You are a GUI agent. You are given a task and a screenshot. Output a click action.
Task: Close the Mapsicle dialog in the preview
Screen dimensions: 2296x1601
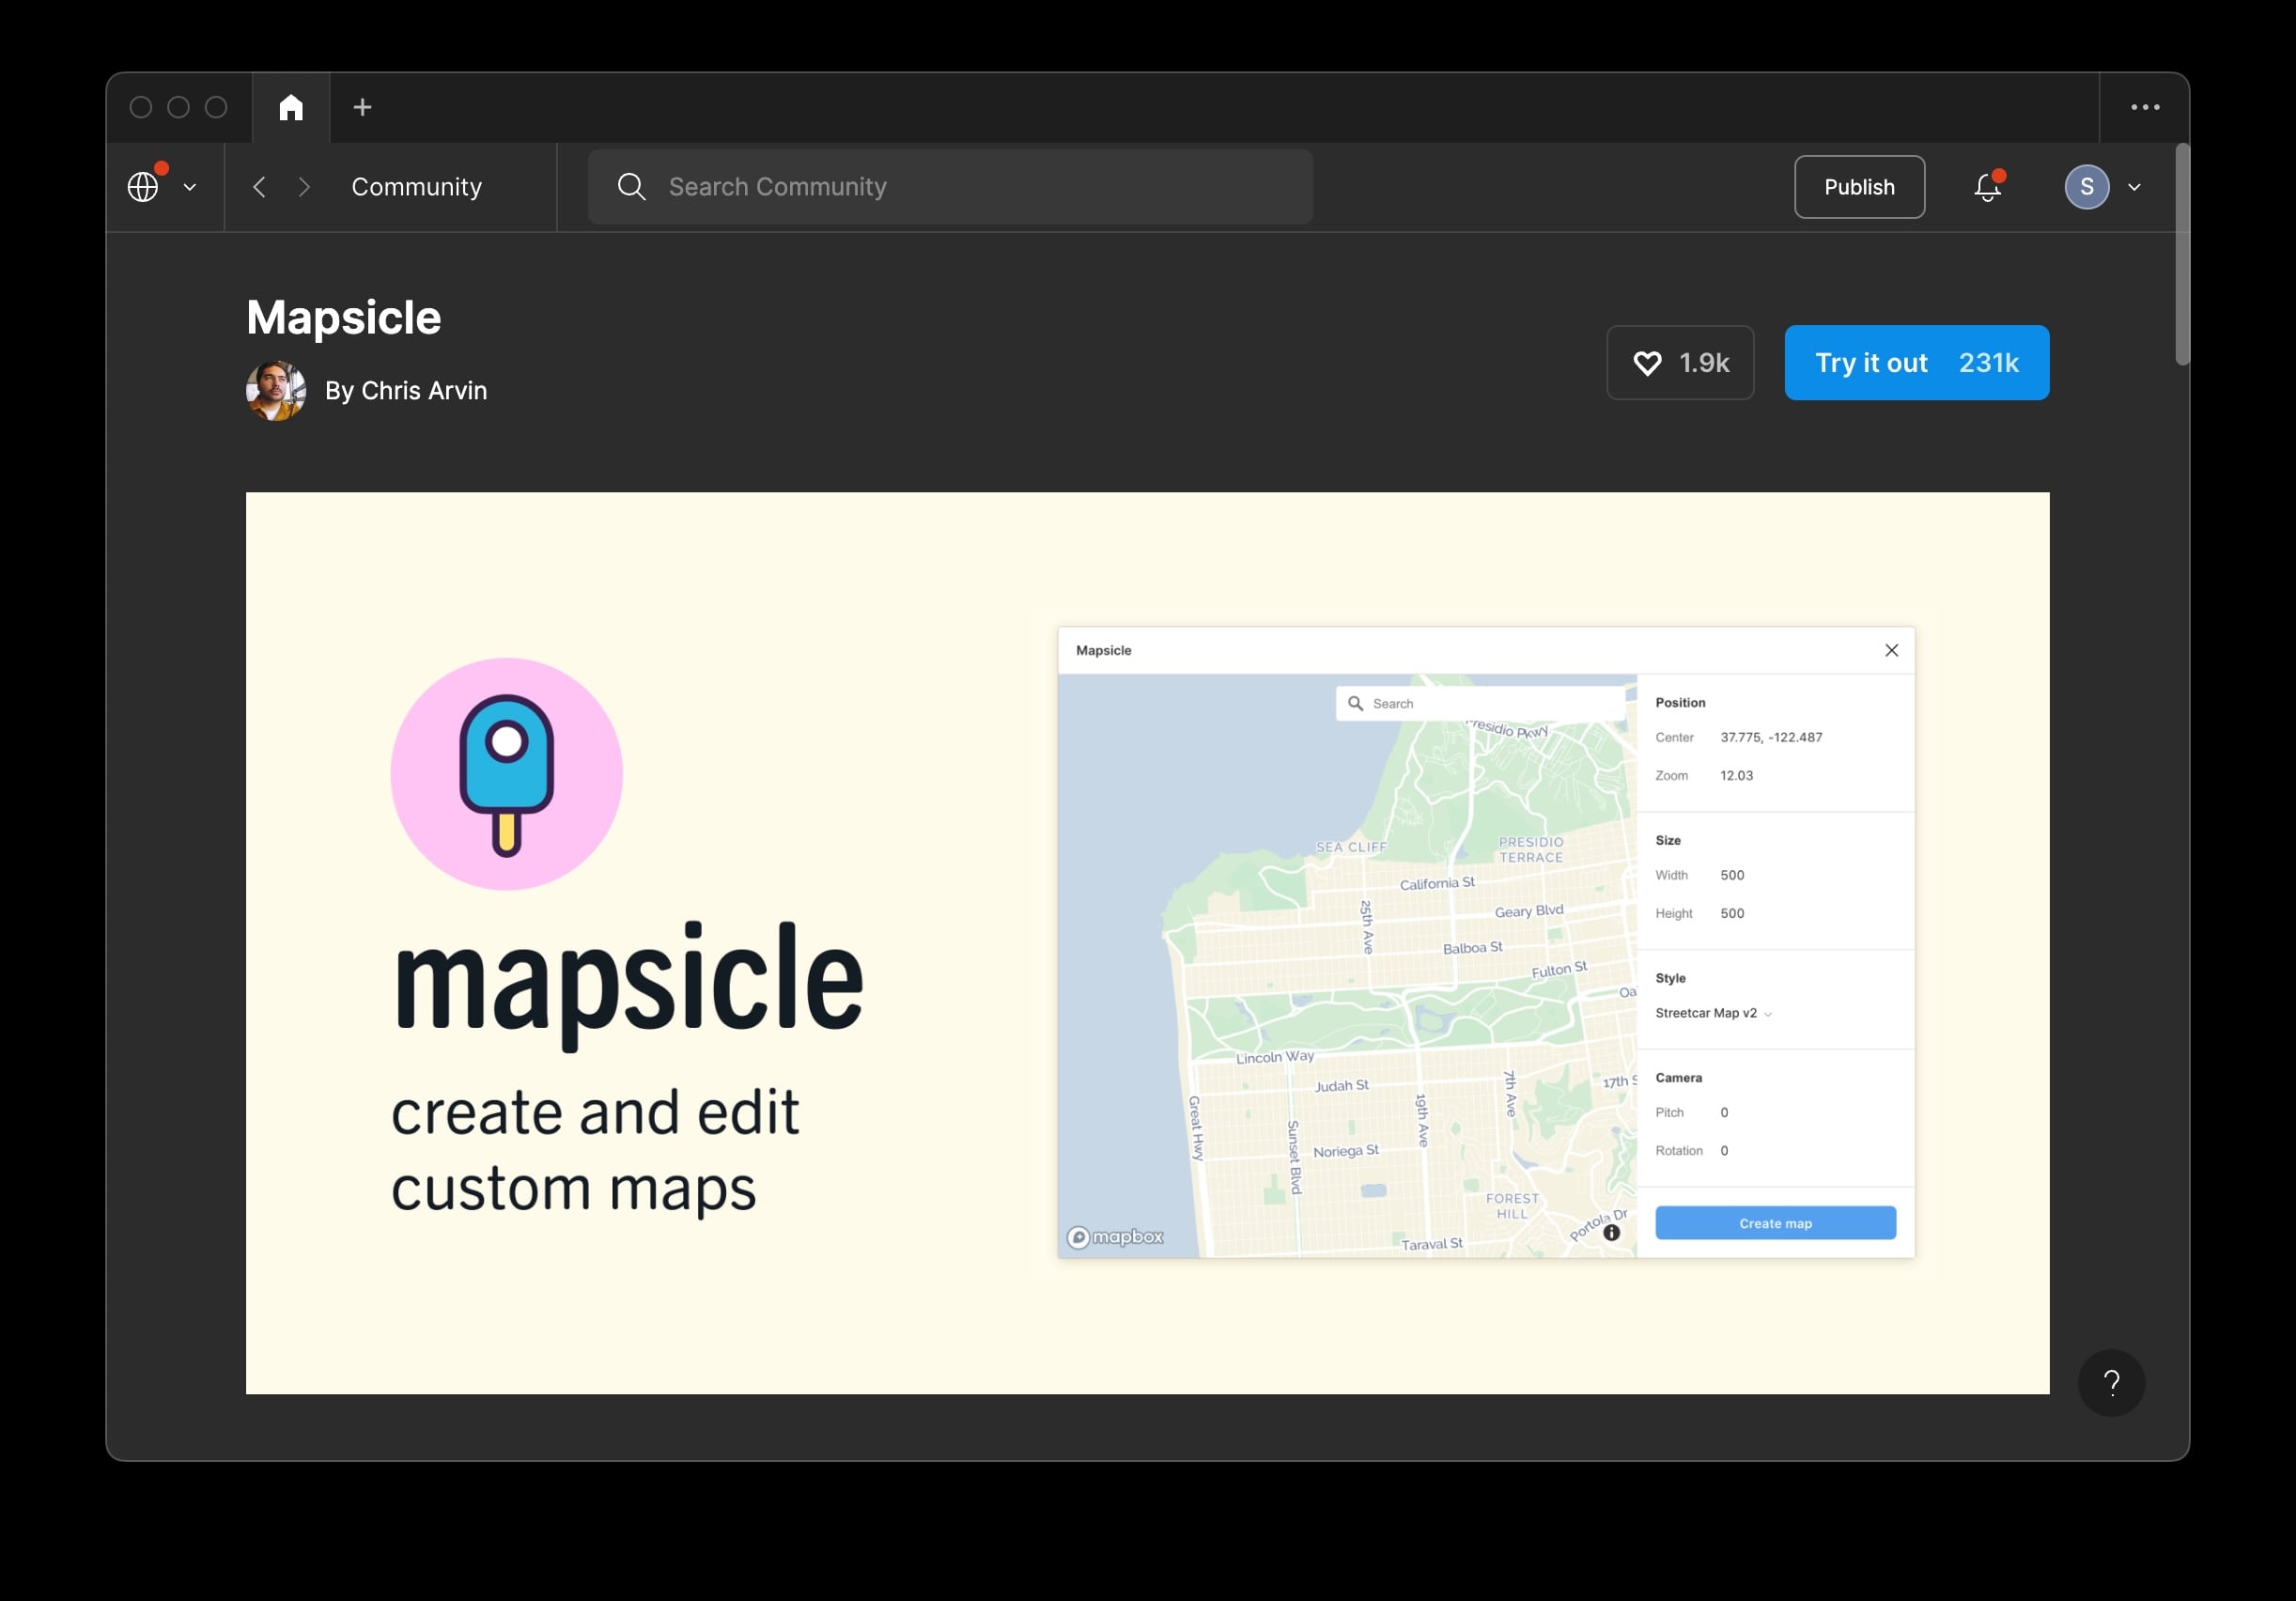tap(1891, 650)
